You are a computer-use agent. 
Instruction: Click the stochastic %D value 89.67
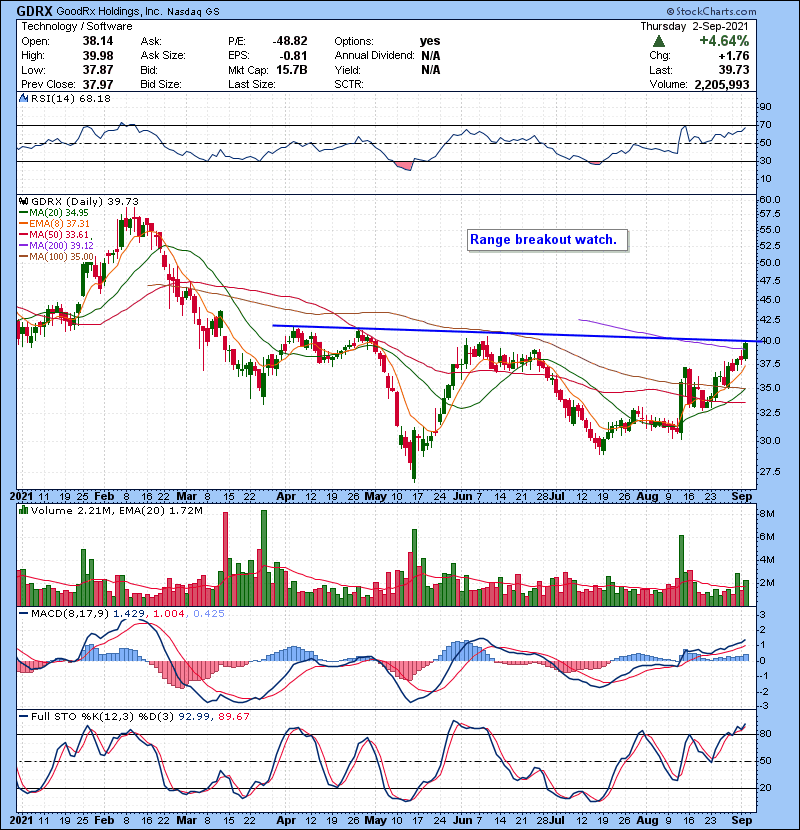click(233, 716)
